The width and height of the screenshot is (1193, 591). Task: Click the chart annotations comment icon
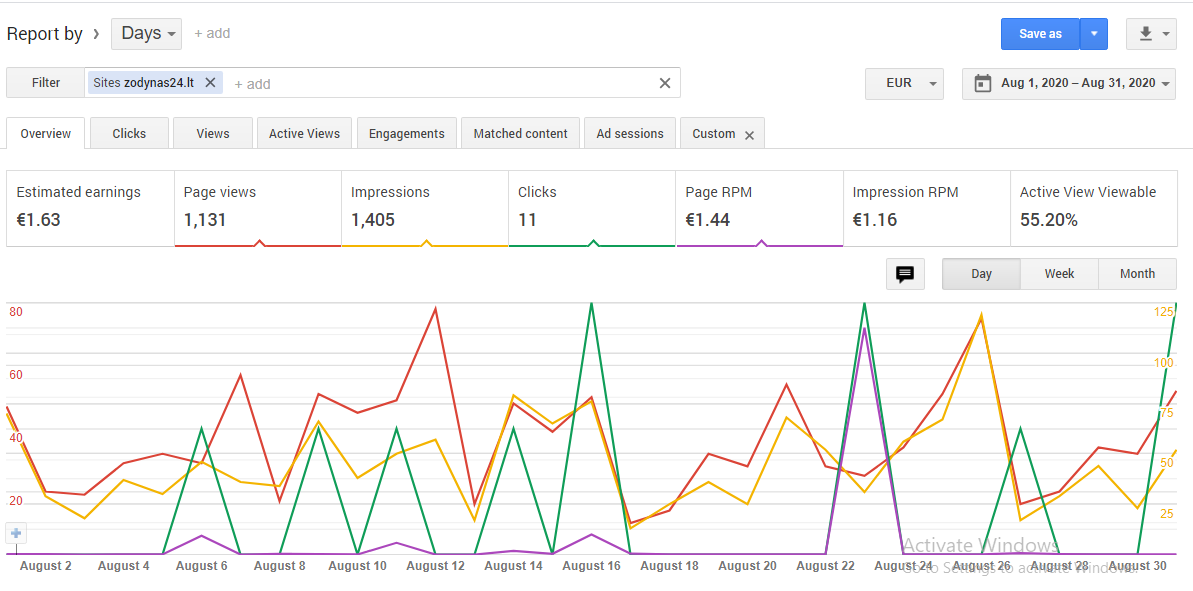905,274
